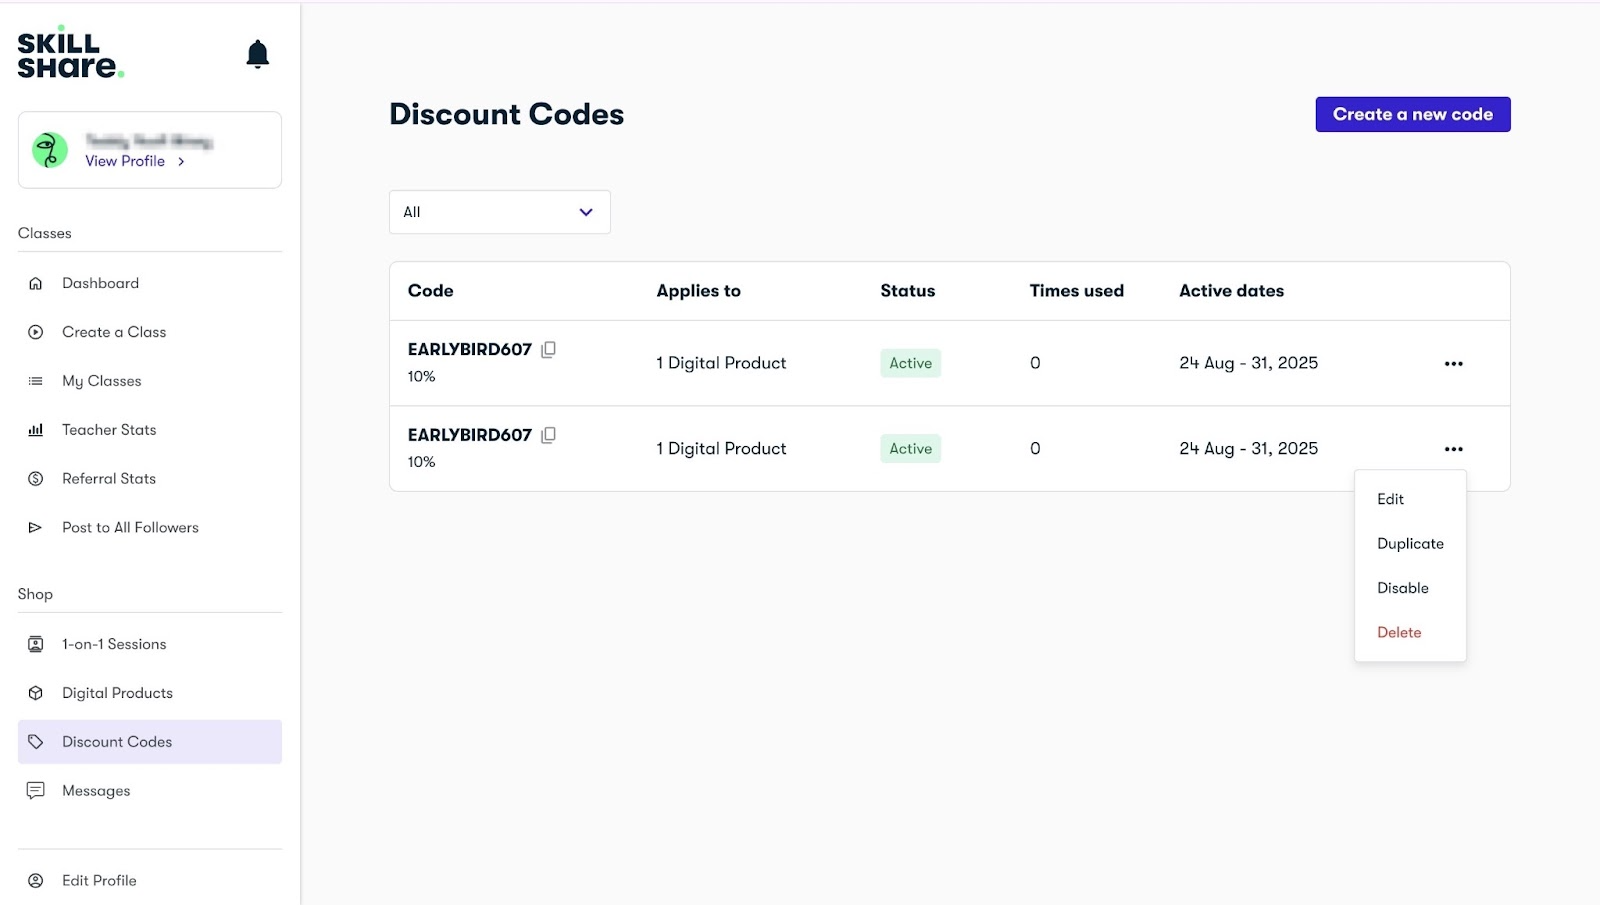Image resolution: width=1600 pixels, height=905 pixels.
Task: Open Digital Products
Action: (117, 693)
